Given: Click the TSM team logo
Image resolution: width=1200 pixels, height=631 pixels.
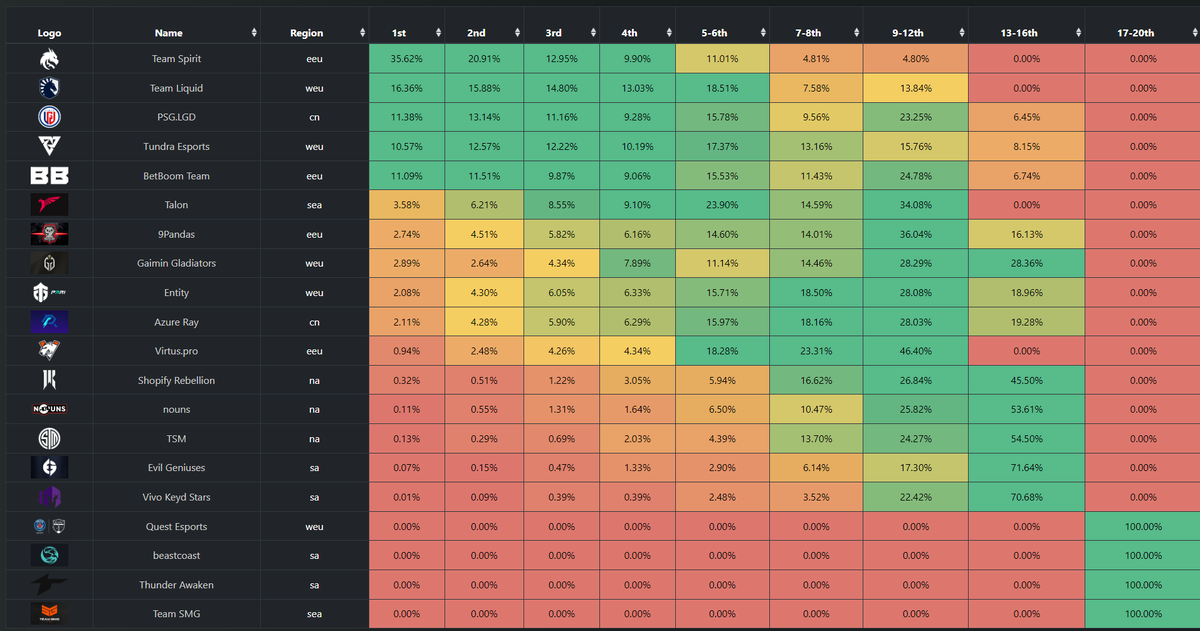Looking at the screenshot, I should (x=49, y=439).
